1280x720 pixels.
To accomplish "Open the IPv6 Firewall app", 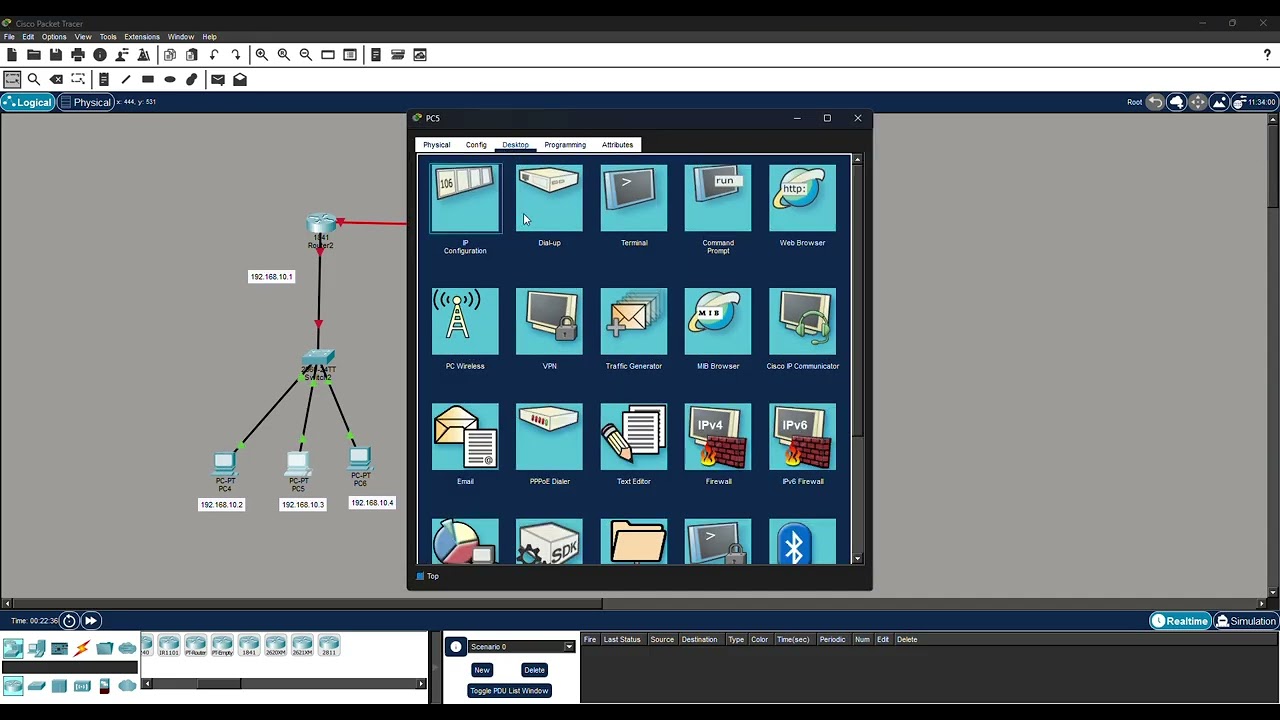I will tap(802, 437).
